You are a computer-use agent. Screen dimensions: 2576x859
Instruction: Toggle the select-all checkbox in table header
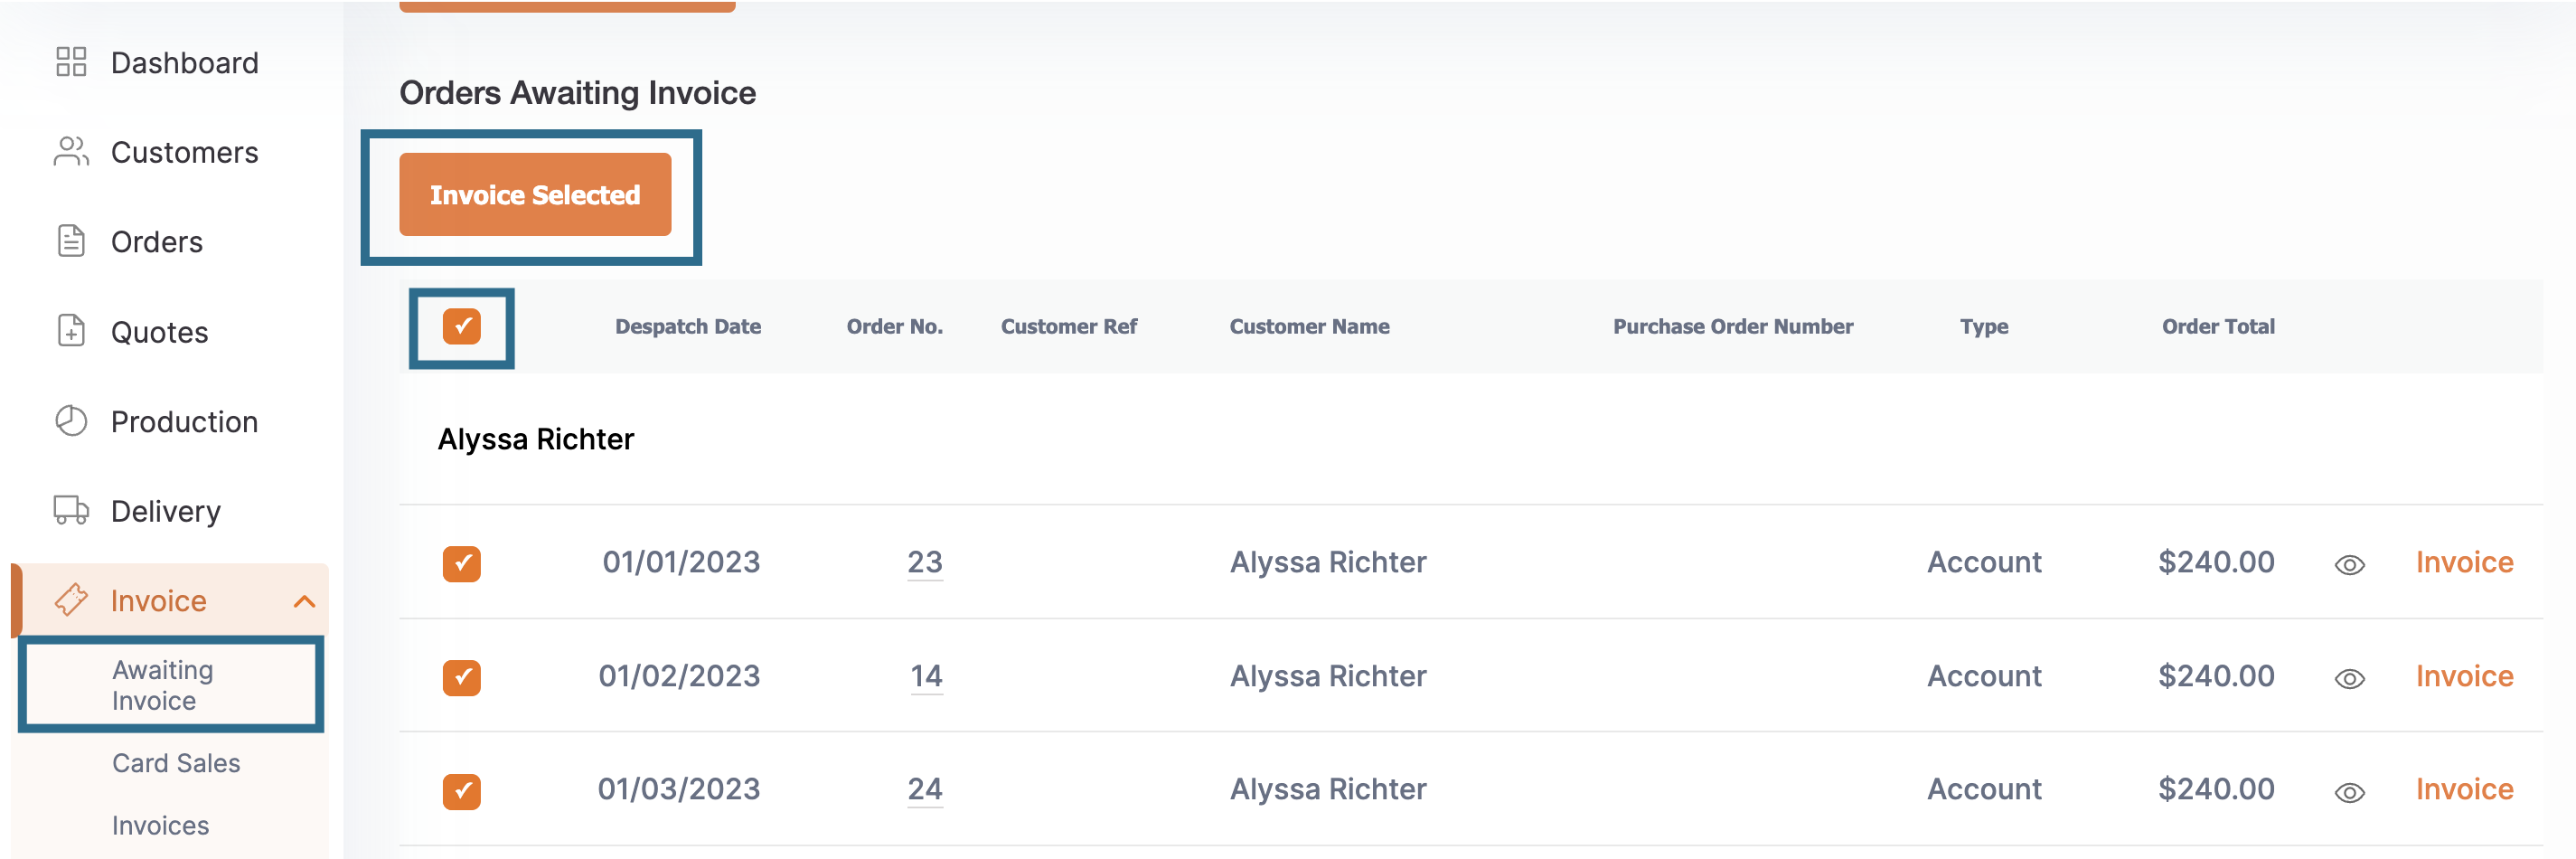click(x=462, y=326)
